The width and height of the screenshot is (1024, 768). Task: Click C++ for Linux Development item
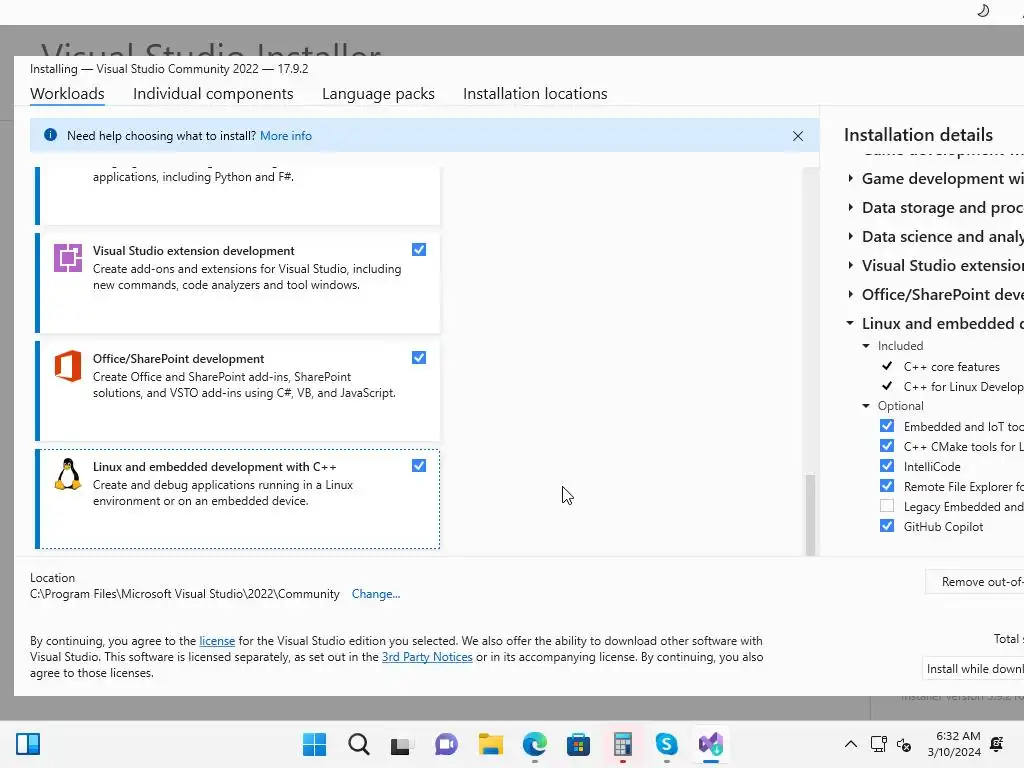(x=963, y=387)
